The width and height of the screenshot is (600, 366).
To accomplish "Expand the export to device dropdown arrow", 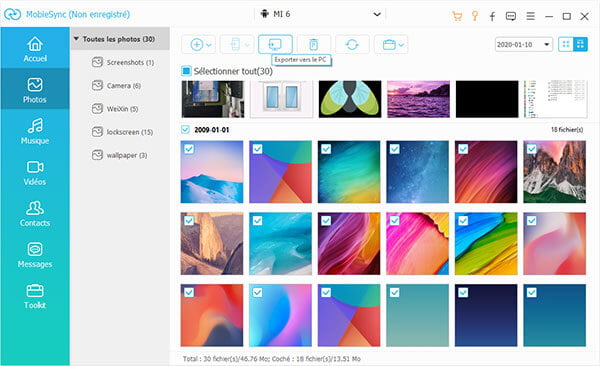I will (247, 45).
